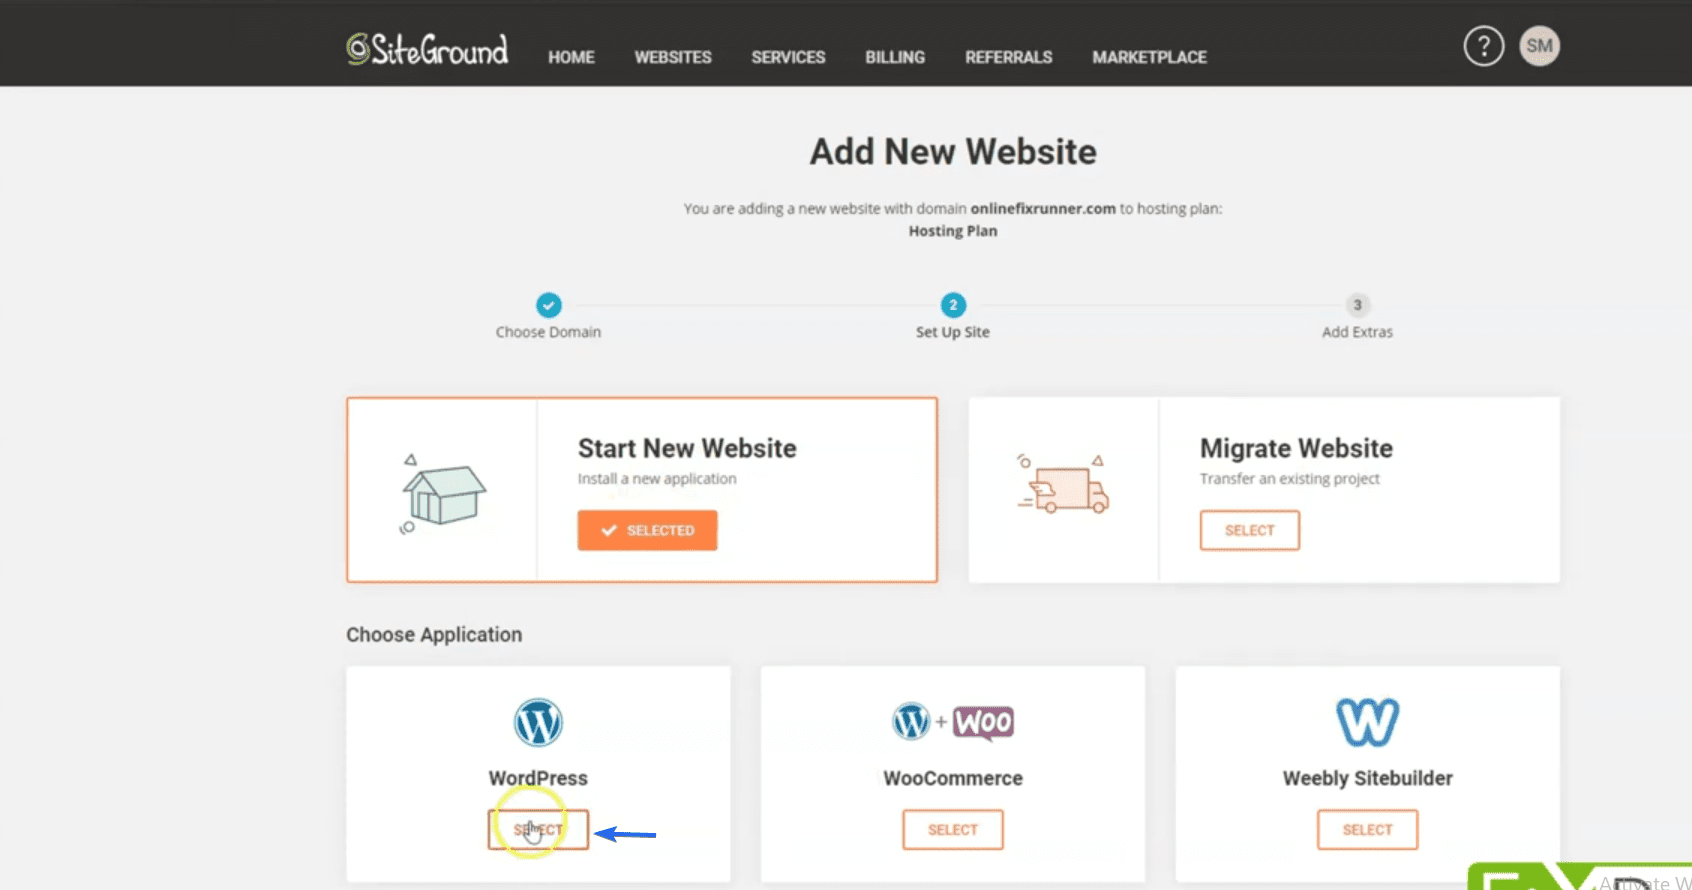Screen dimensions: 1692x890
Task: Open the SERVICES menu
Action: pos(788,57)
